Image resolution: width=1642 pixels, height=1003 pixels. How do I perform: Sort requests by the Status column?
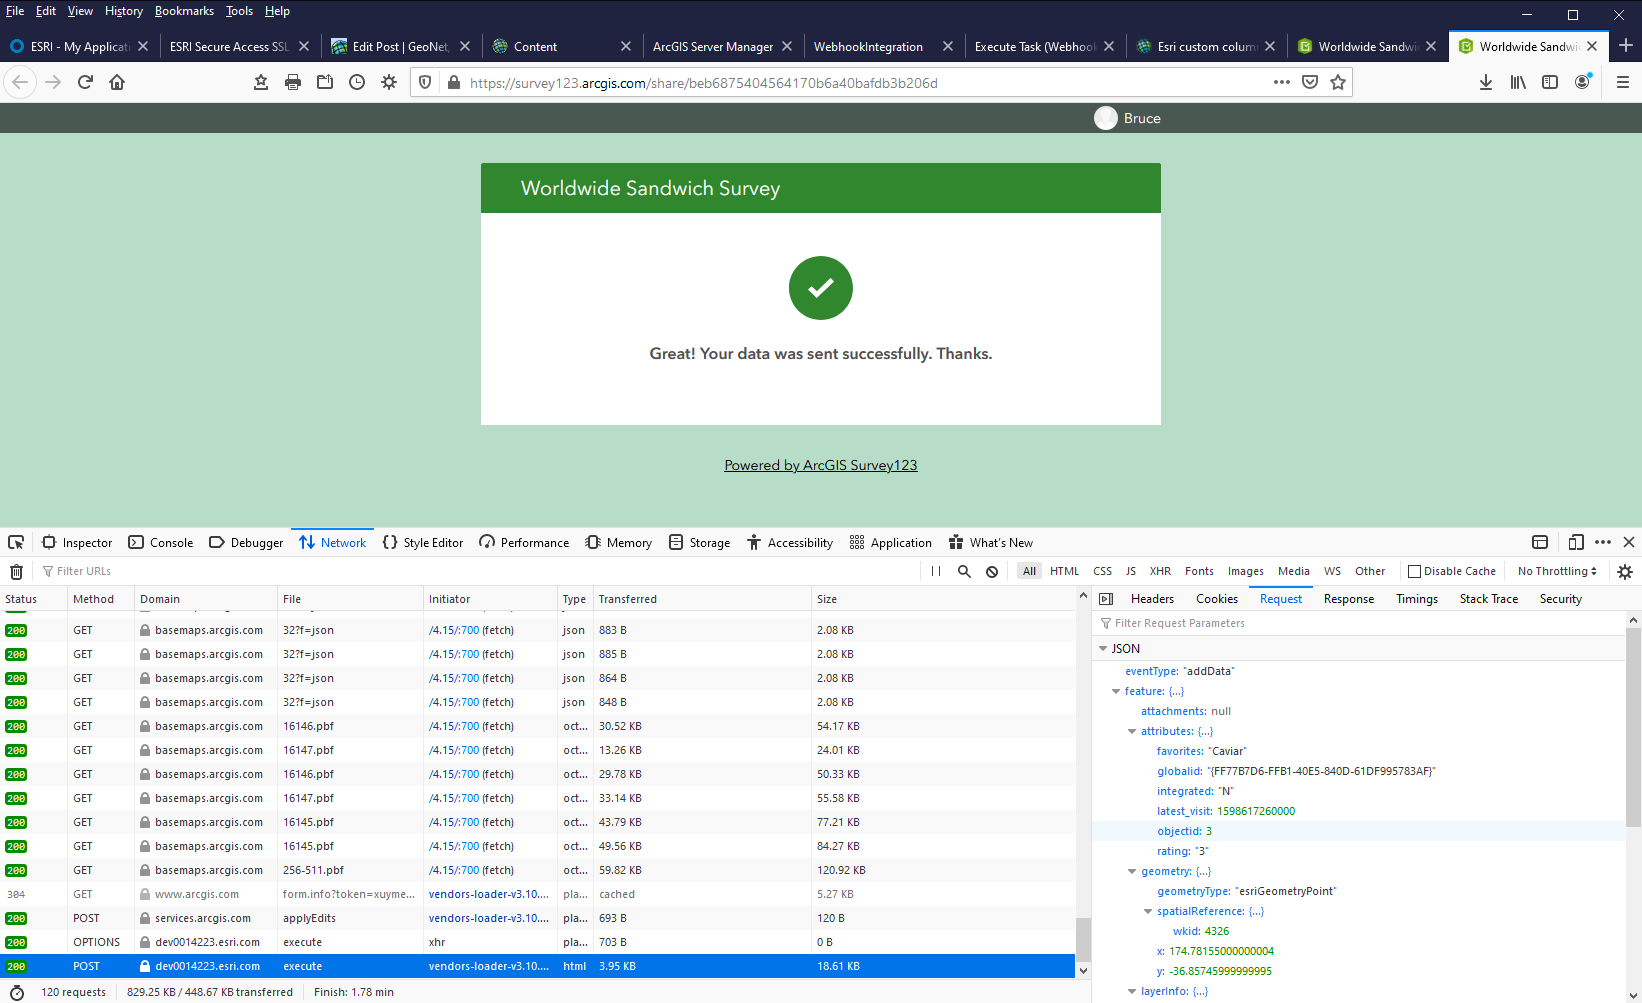33,599
